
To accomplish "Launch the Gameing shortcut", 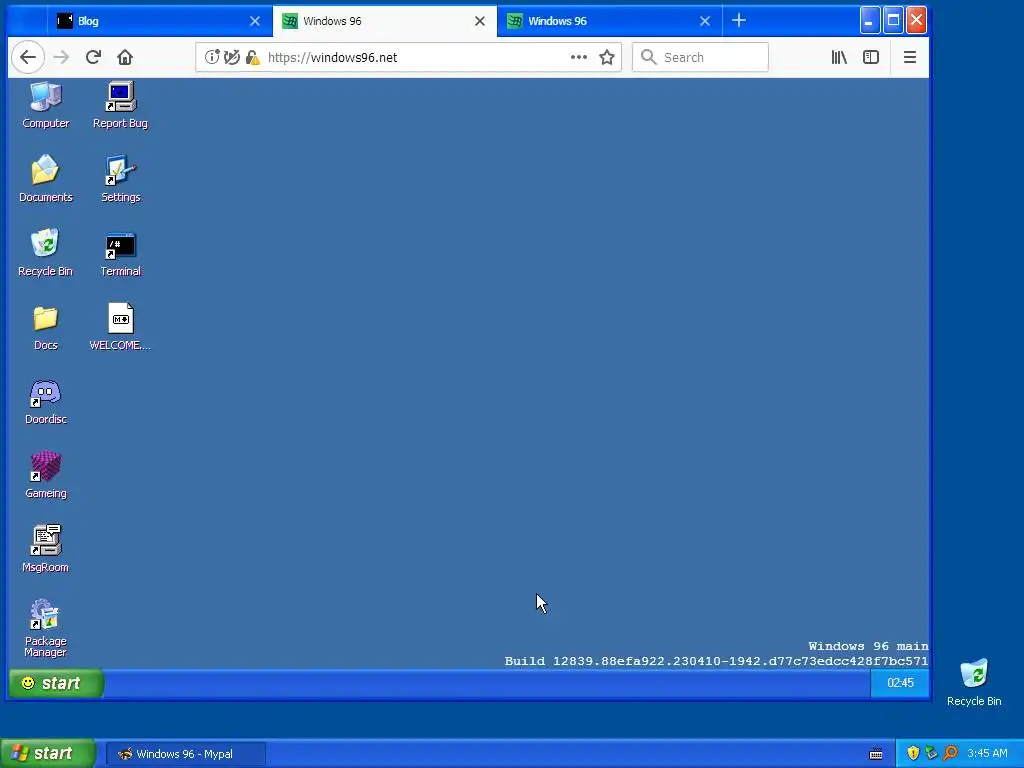I will click(x=45, y=475).
